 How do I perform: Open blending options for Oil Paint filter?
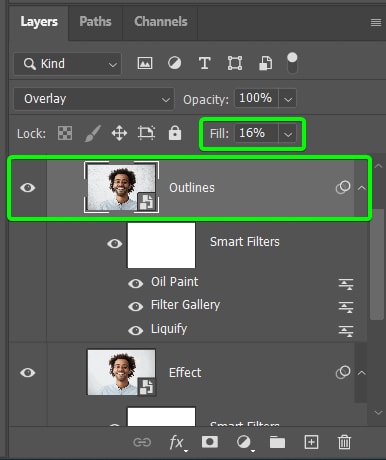[x=346, y=284]
